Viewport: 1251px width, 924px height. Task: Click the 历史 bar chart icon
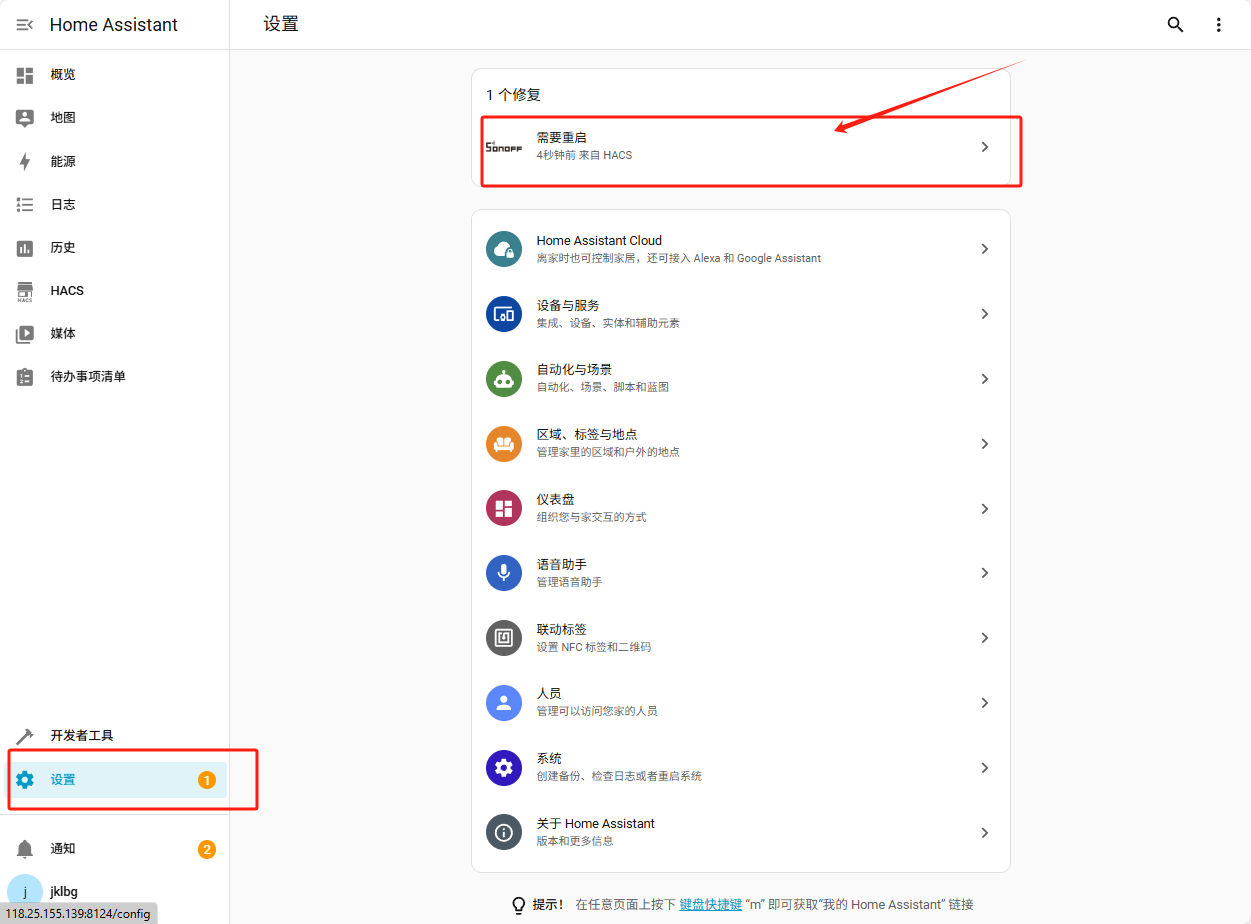tap(25, 247)
